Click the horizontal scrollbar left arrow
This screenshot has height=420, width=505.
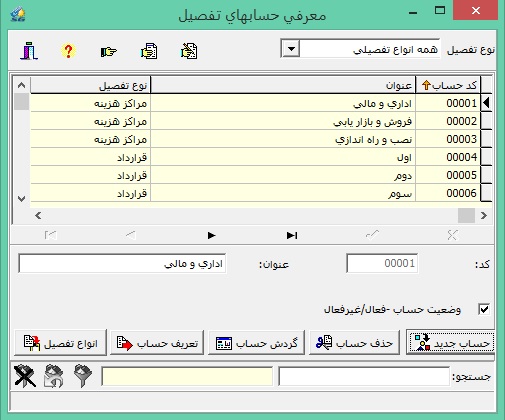[x=38, y=216]
